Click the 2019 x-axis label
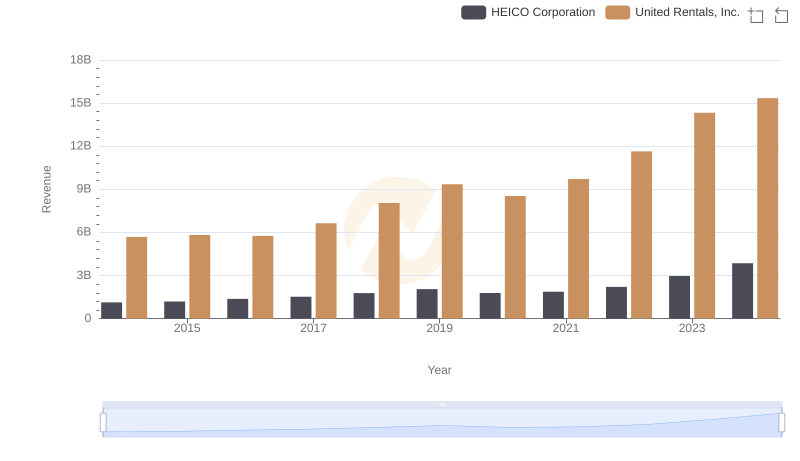 click(439, 328)
